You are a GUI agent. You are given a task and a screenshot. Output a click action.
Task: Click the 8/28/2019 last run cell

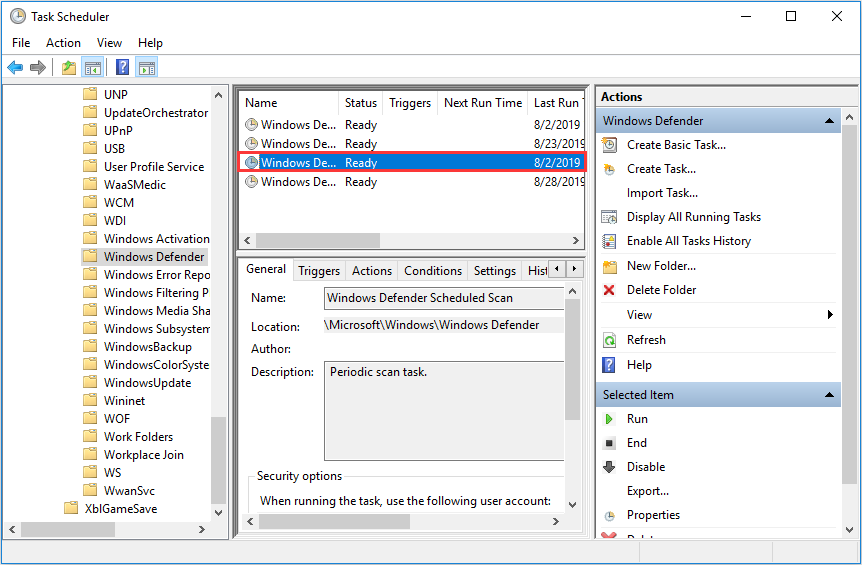[x=559, y=182]
